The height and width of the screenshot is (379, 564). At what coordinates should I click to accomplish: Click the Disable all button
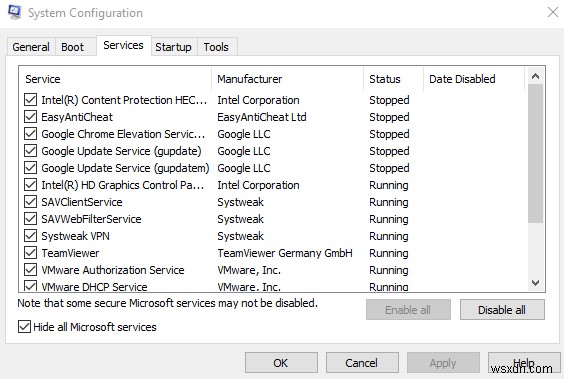click(502, 310)
